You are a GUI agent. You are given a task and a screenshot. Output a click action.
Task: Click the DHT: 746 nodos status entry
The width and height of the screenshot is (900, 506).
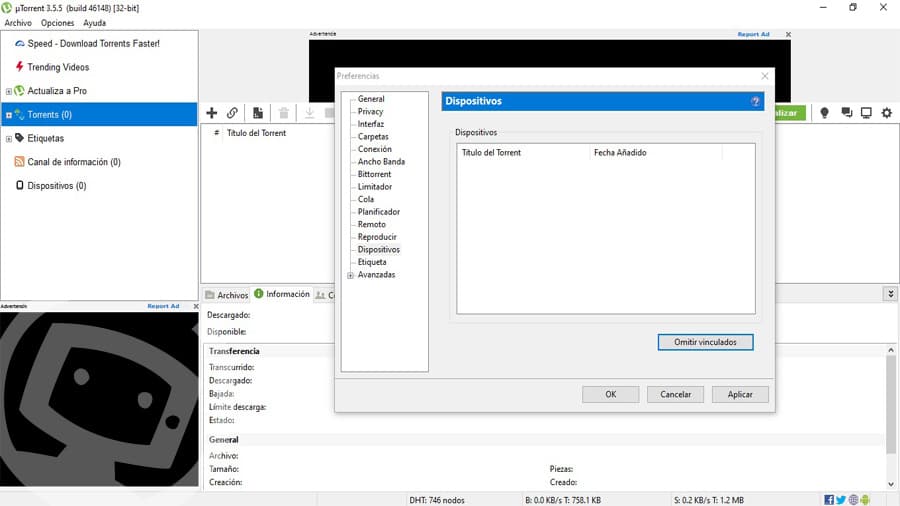point(437,500)
